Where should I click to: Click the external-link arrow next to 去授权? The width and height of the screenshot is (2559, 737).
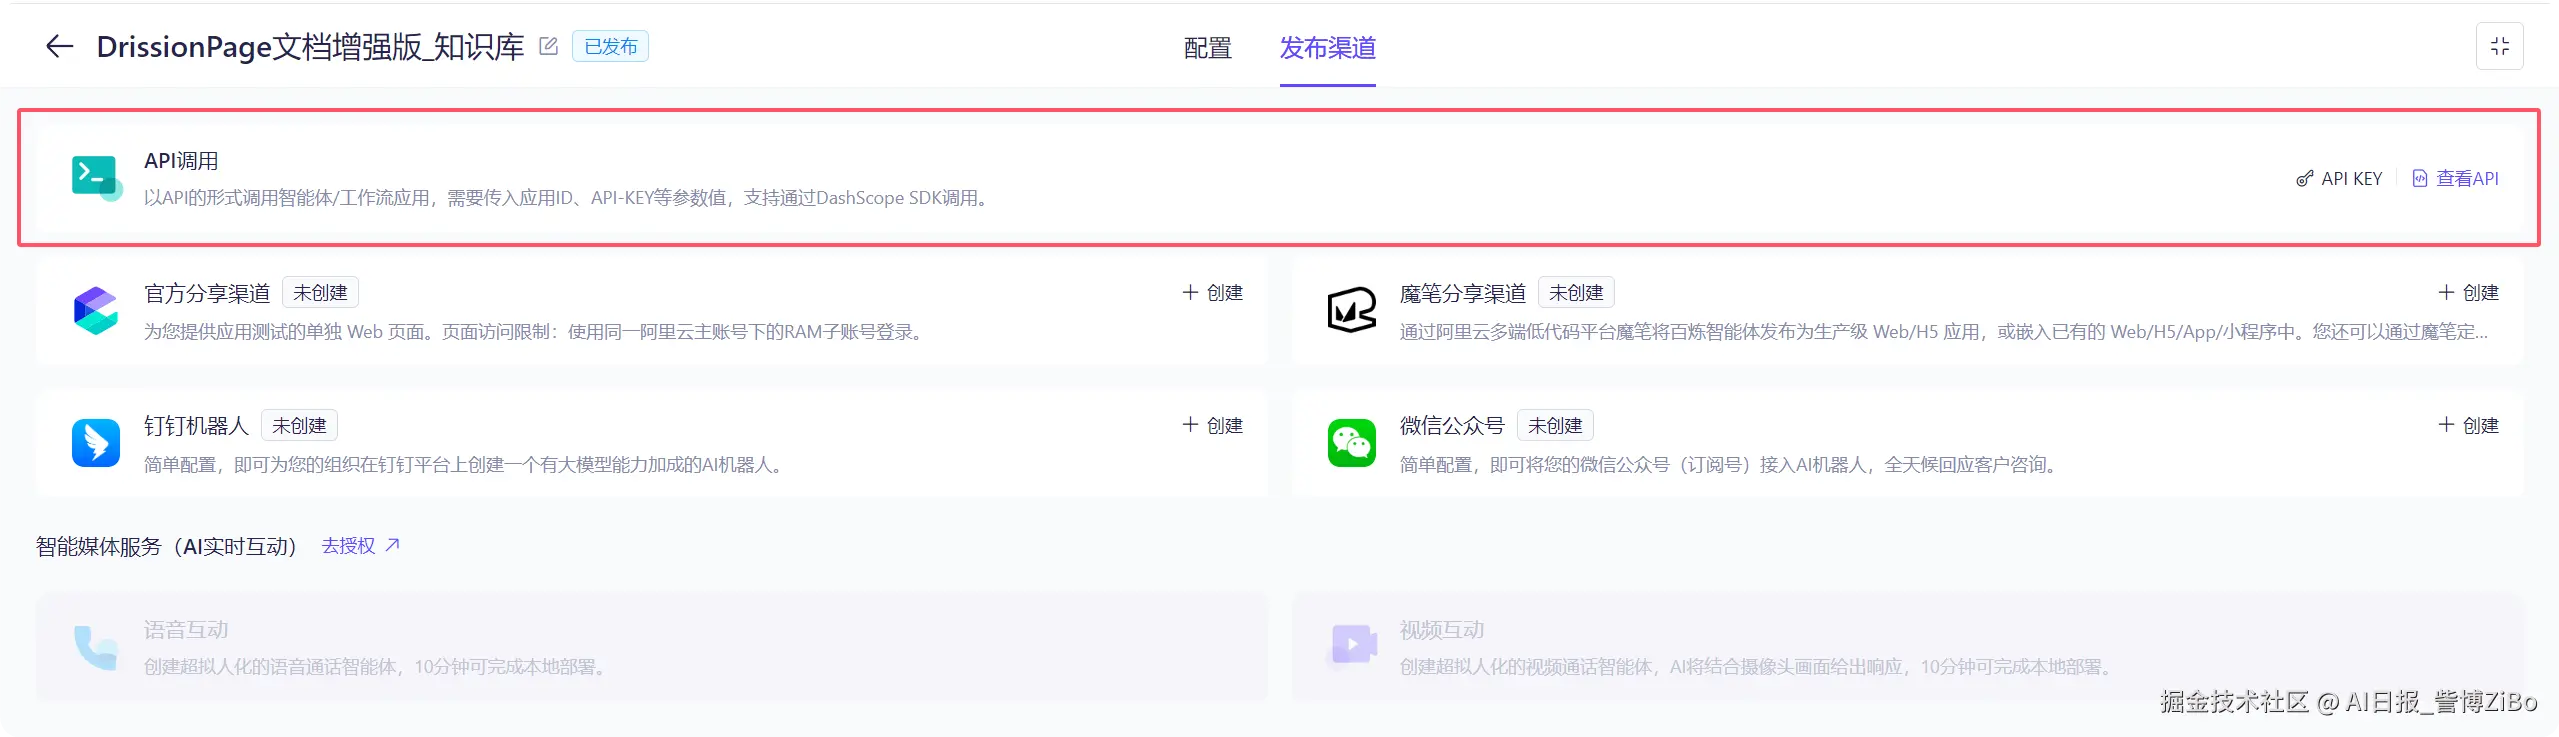(x=392, y=545)
